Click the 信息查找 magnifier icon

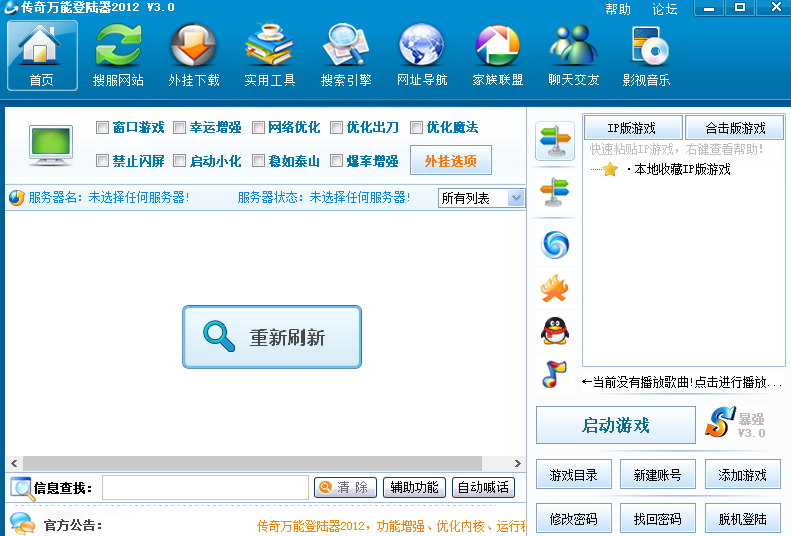point(21,488)
